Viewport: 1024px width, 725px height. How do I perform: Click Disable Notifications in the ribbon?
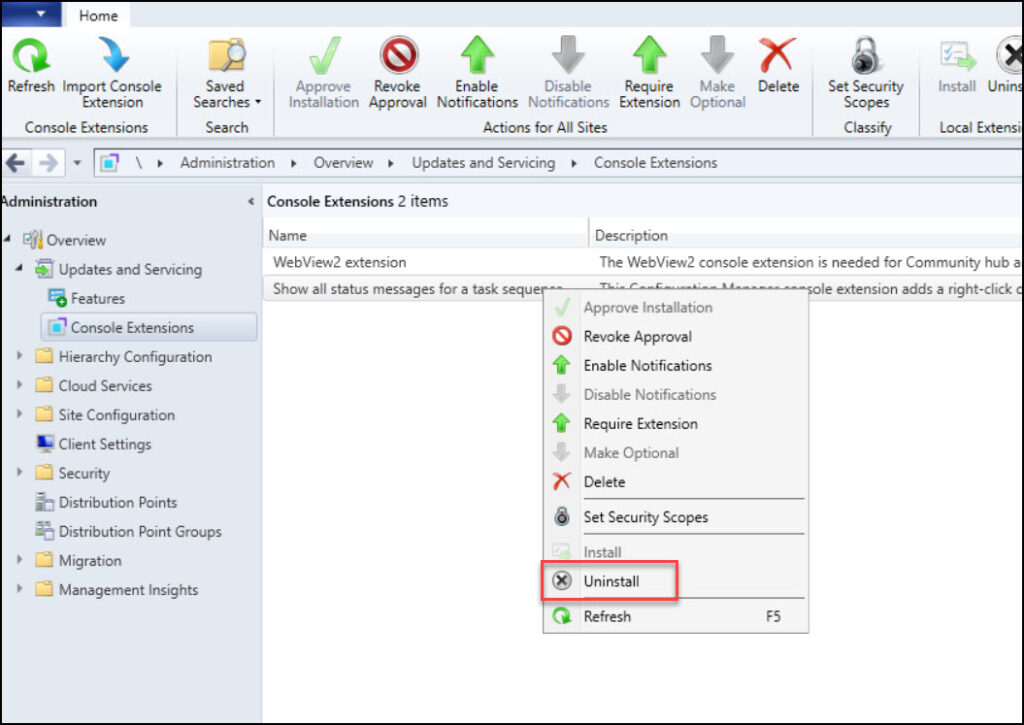(568, 72)
